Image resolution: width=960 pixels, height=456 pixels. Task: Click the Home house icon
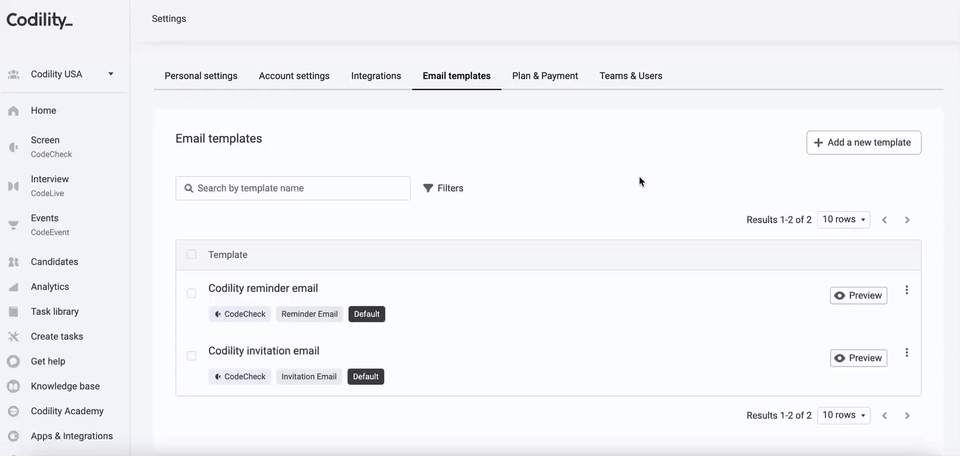(13, 111)
